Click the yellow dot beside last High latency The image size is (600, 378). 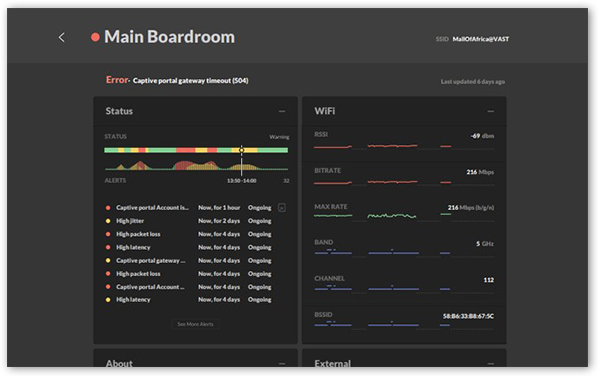click(108, 300)
